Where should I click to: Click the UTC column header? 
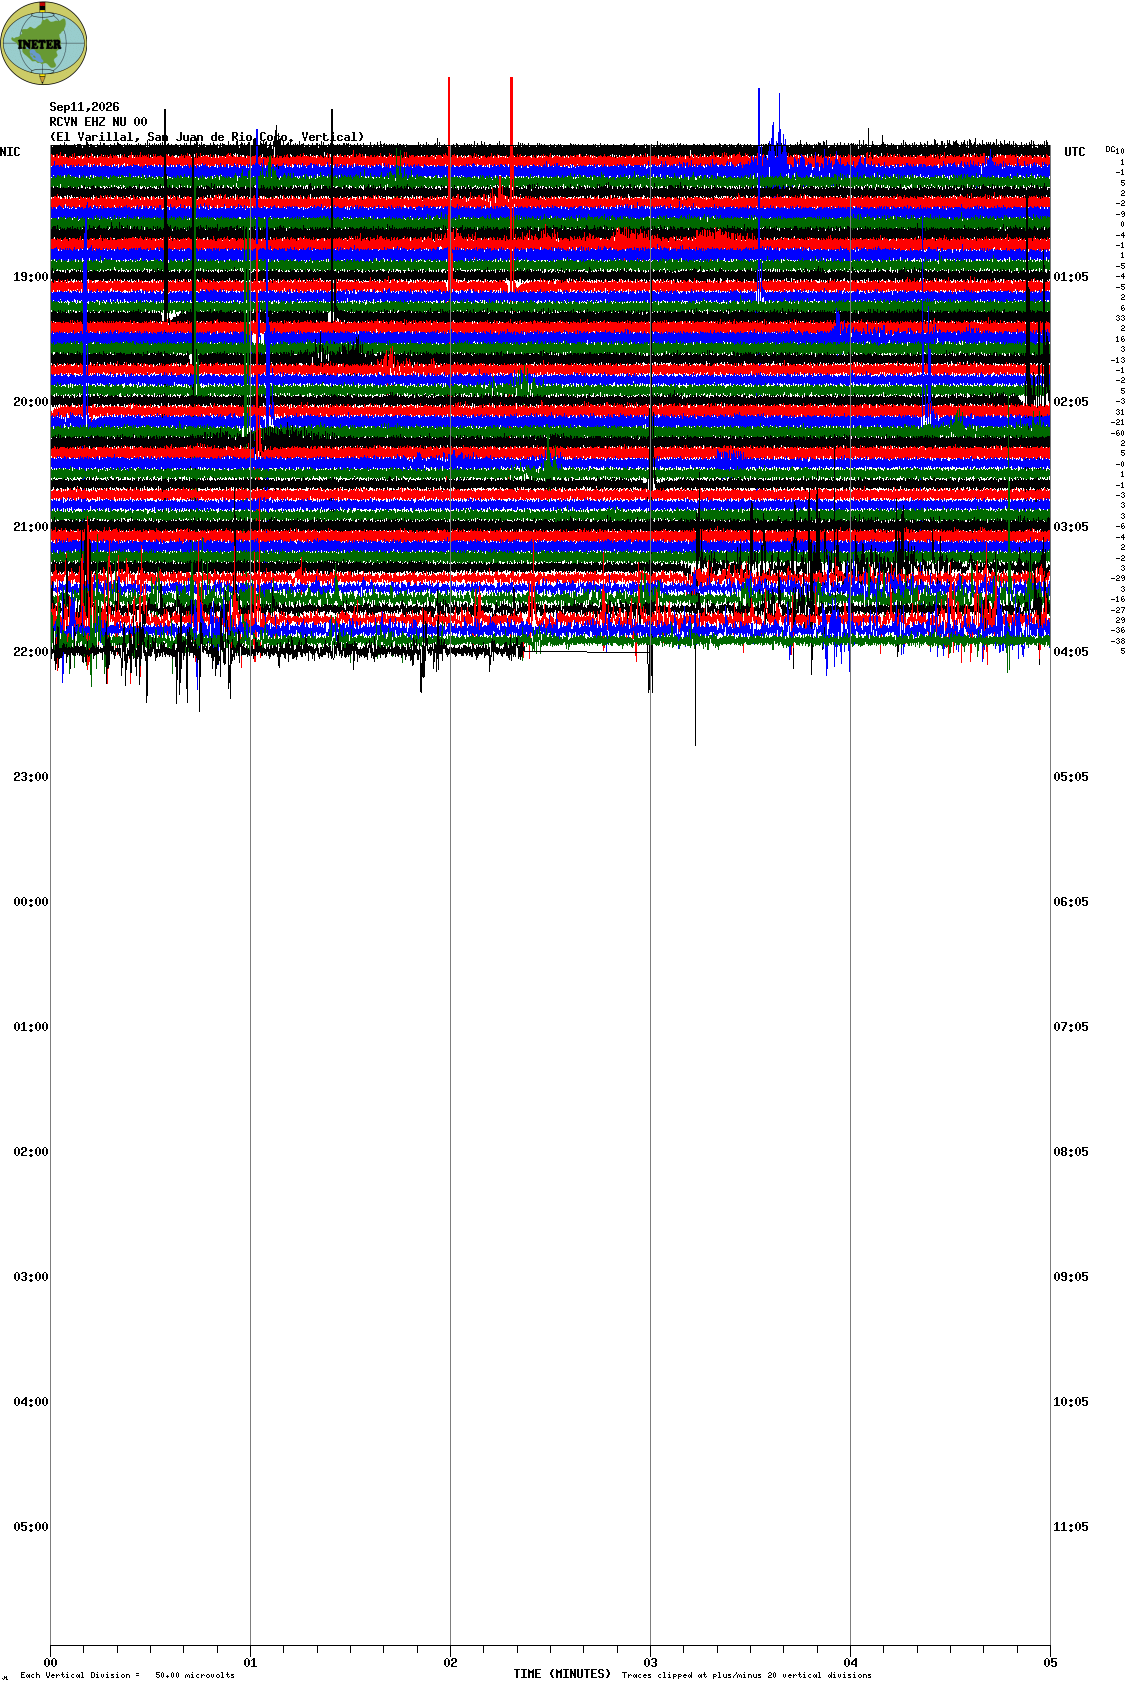click(1074, 152)
